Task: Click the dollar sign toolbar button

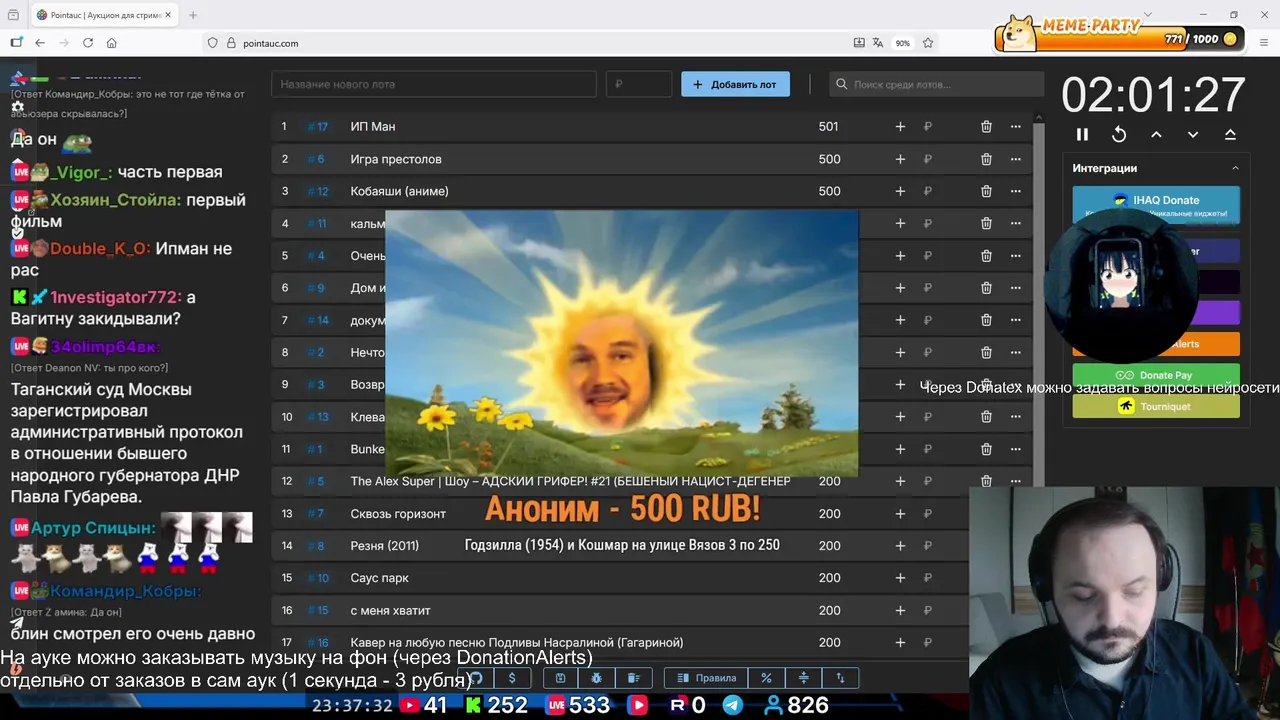Action: (512, 678)
